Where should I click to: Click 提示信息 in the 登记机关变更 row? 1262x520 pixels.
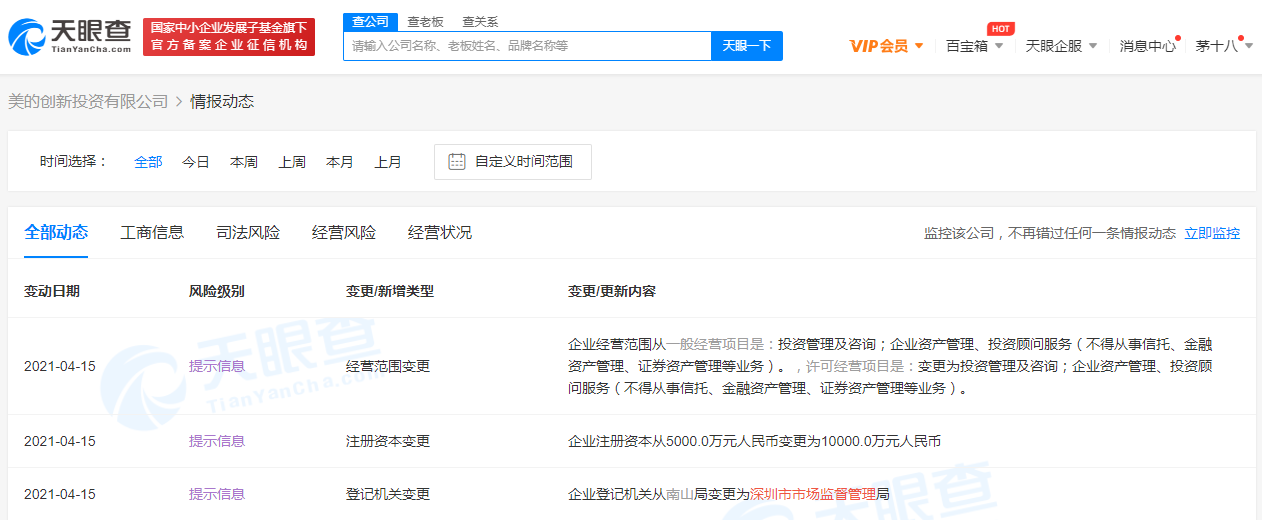coord(217,494)
